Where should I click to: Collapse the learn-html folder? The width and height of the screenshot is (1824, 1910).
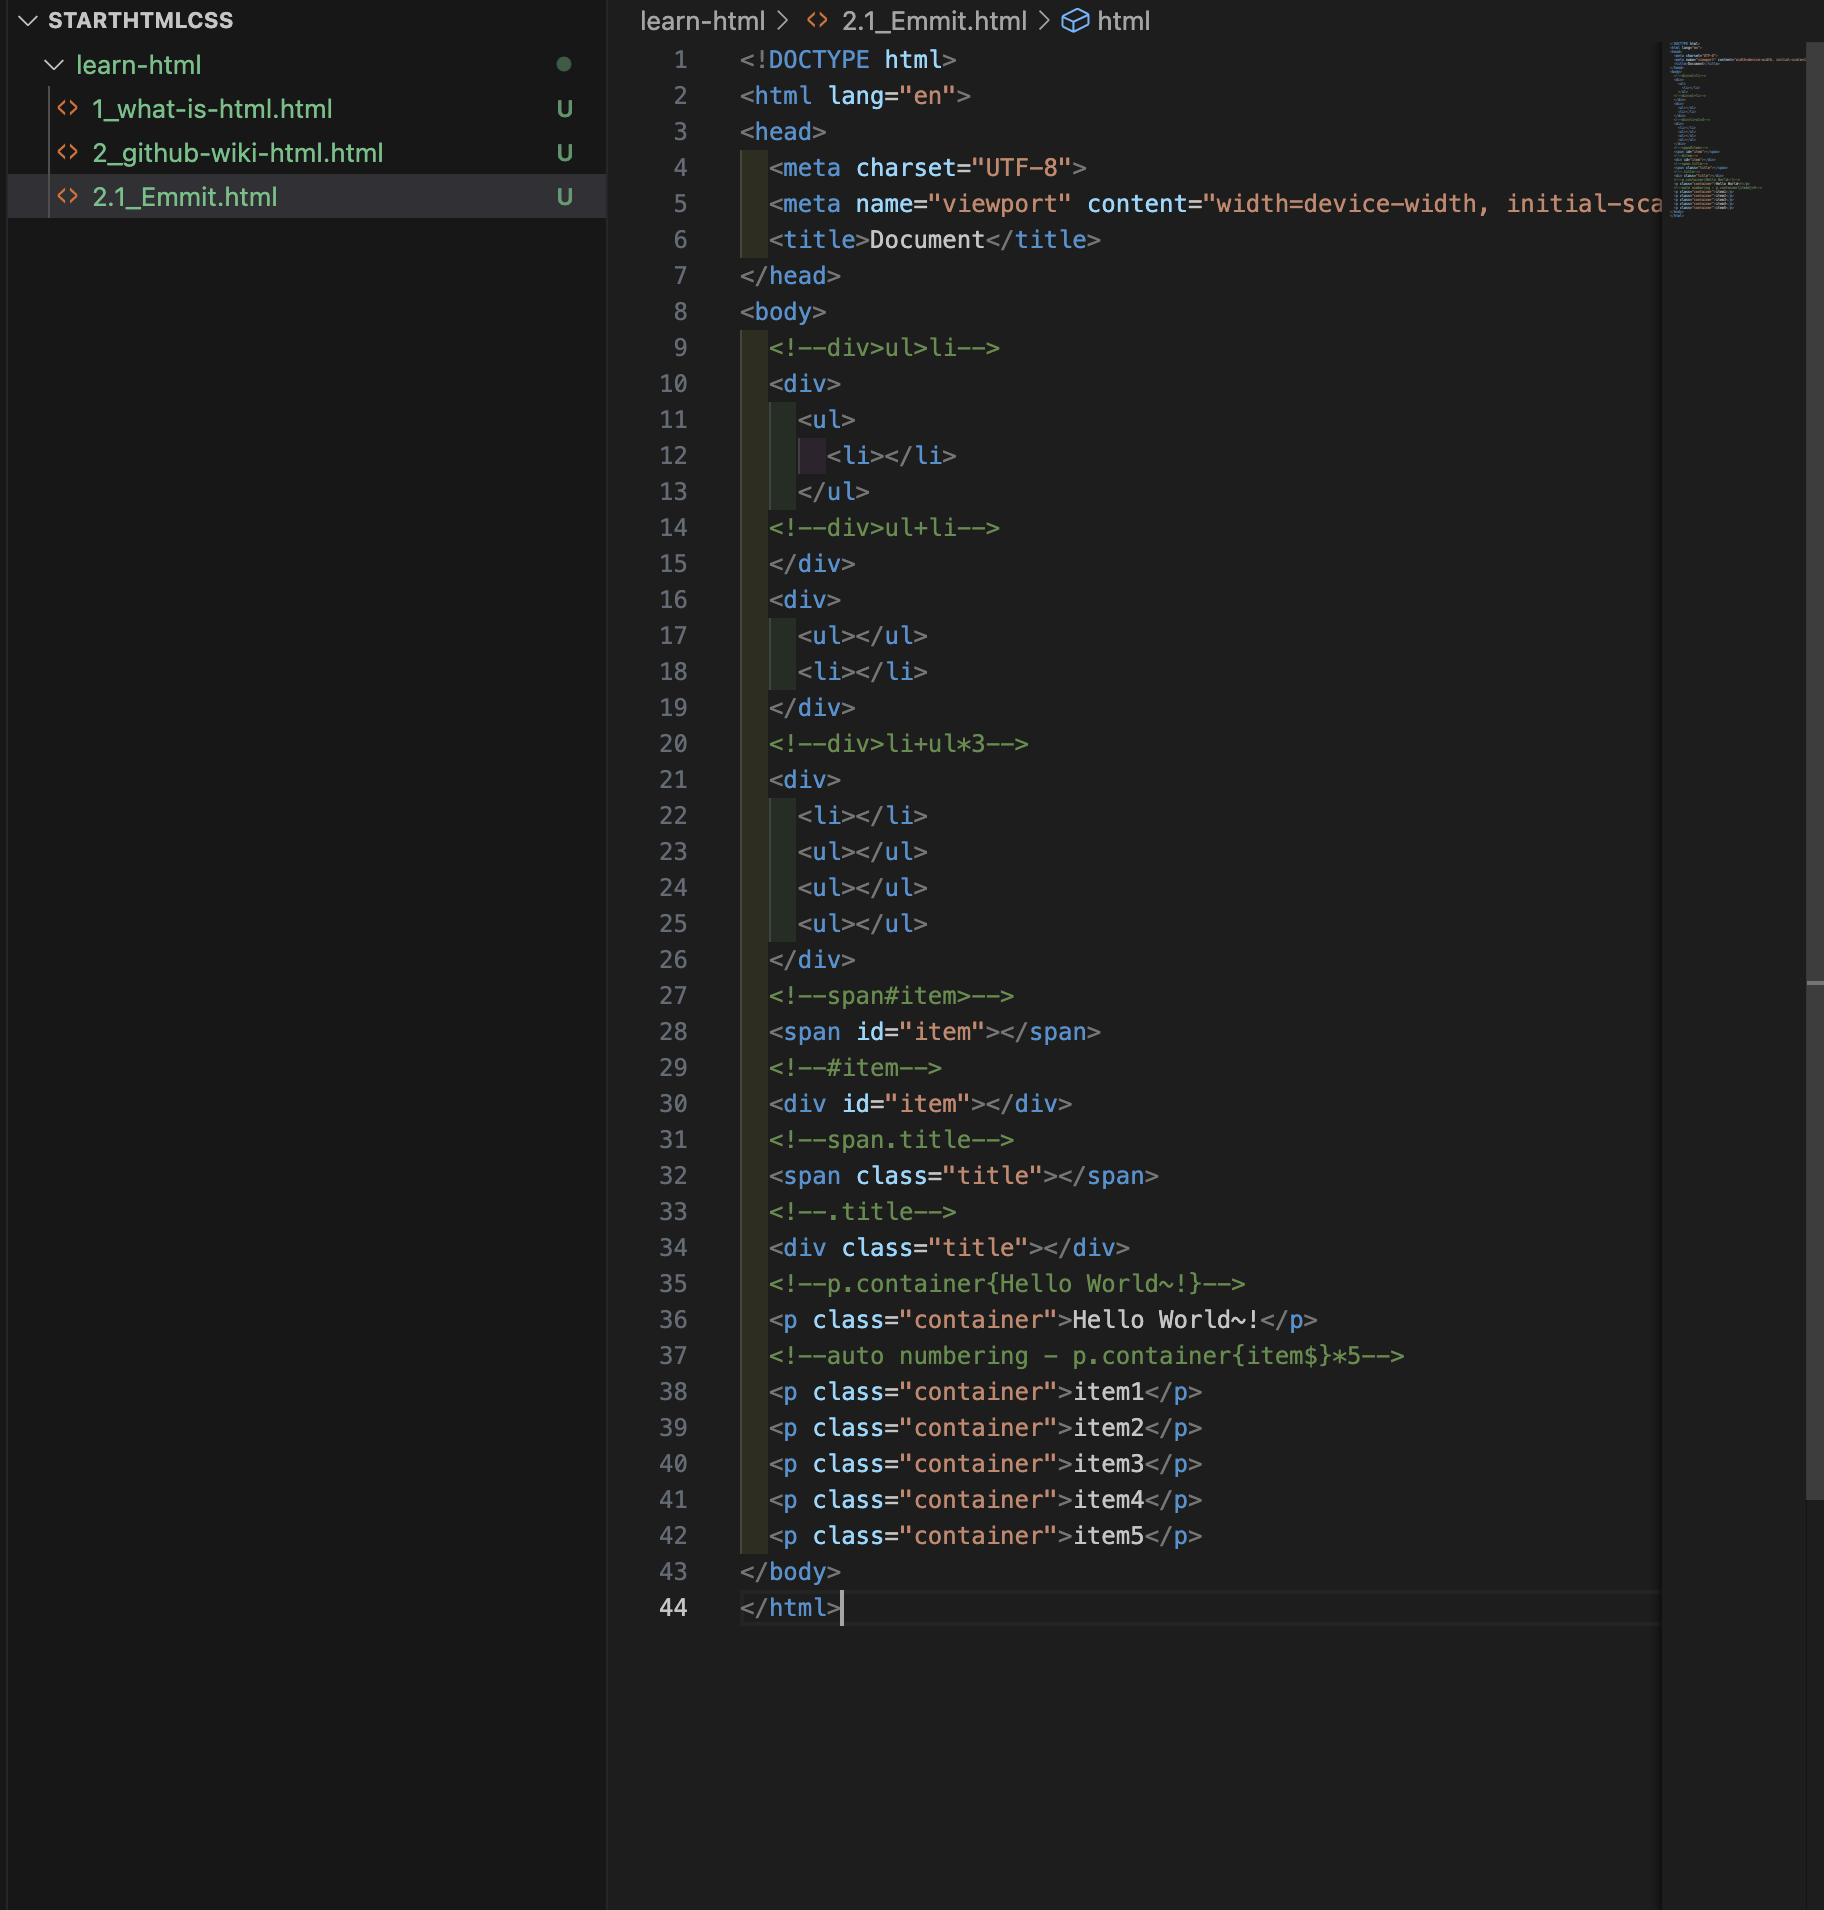53,64
